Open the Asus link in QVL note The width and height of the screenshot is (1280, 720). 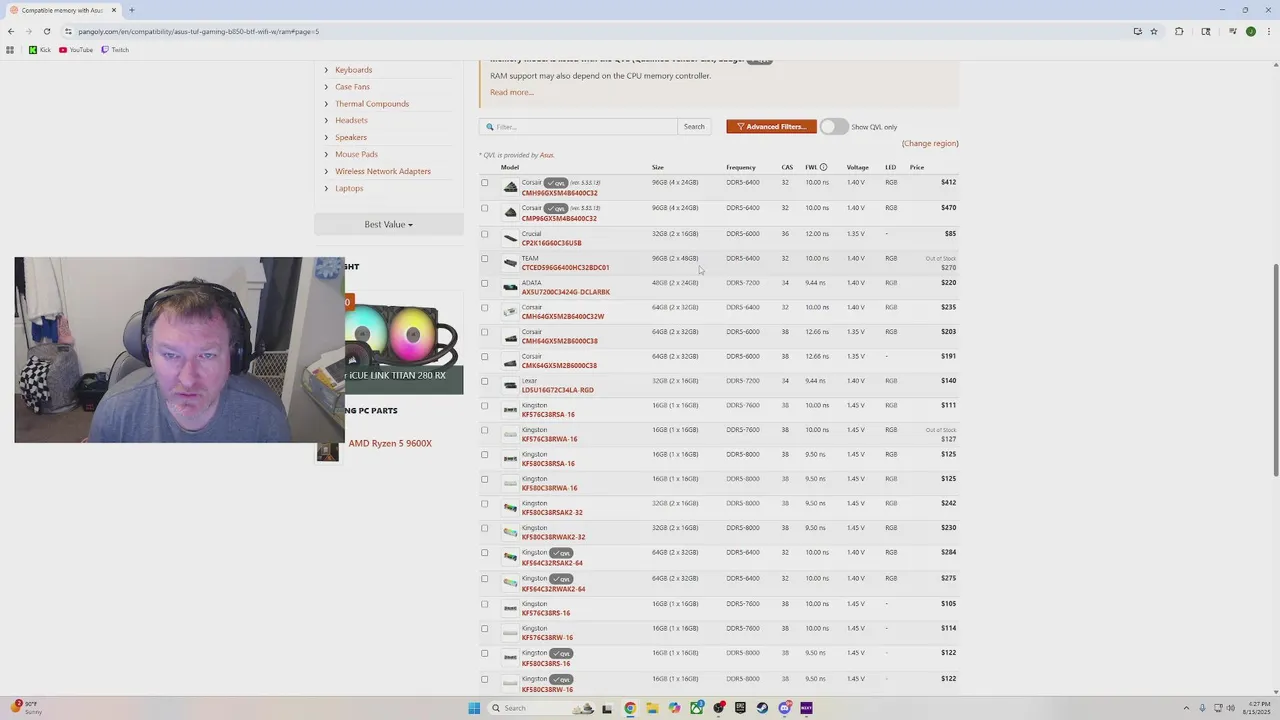pos(546,155)
